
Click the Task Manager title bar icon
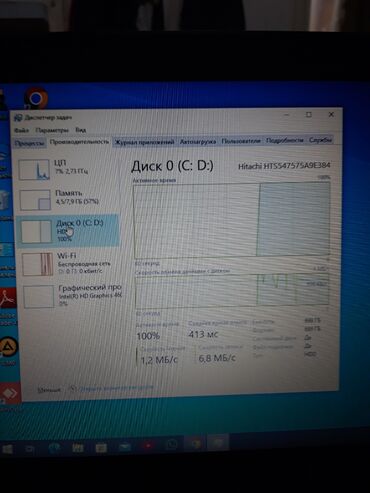coord(18,118)
